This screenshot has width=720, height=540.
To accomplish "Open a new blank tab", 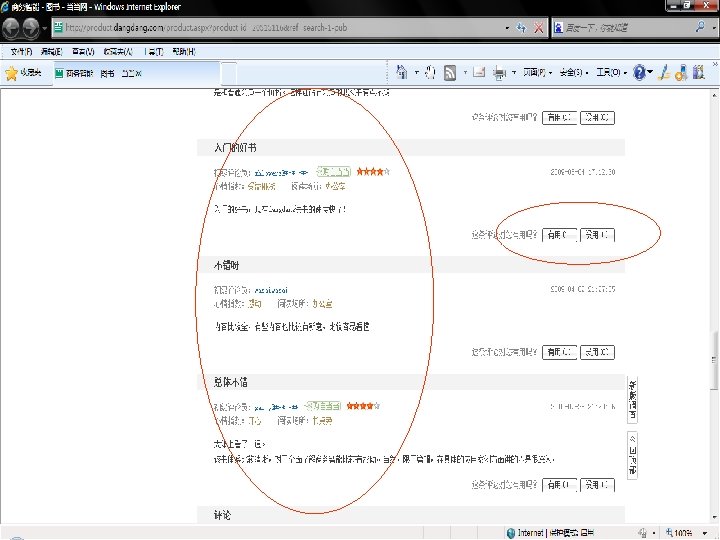I will click(229, 73).
